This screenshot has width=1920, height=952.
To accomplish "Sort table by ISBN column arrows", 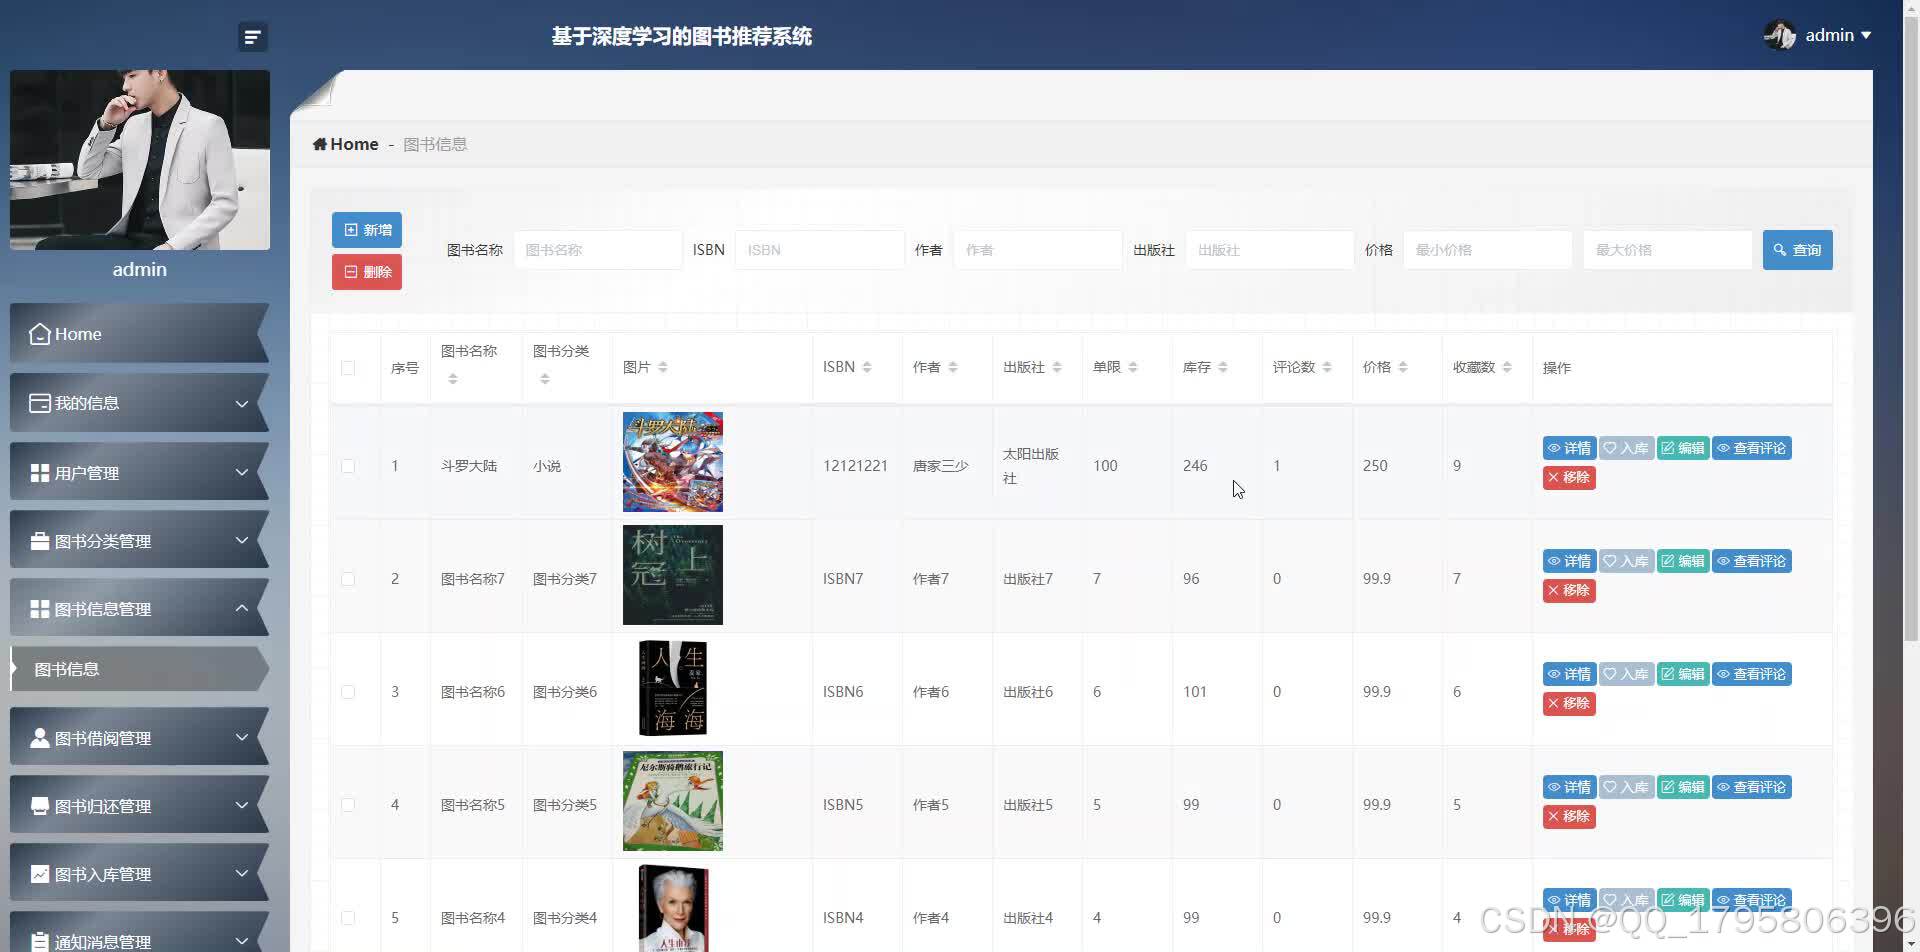I will pos(867,367).
